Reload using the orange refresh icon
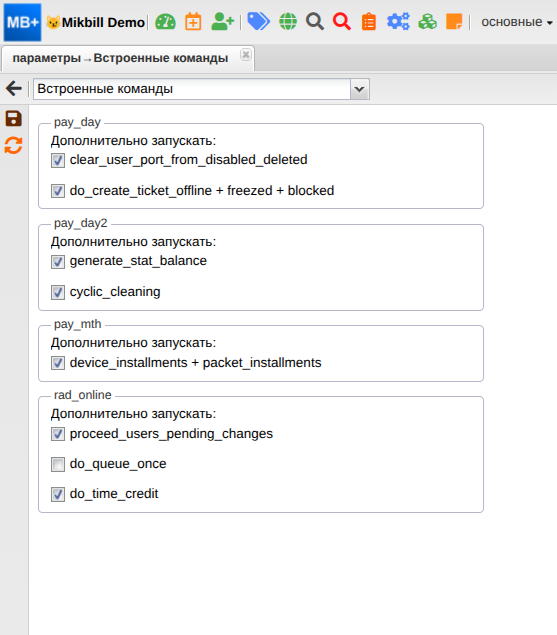The height and width of the screenshot is (635, 557). (x=13, y=145)
